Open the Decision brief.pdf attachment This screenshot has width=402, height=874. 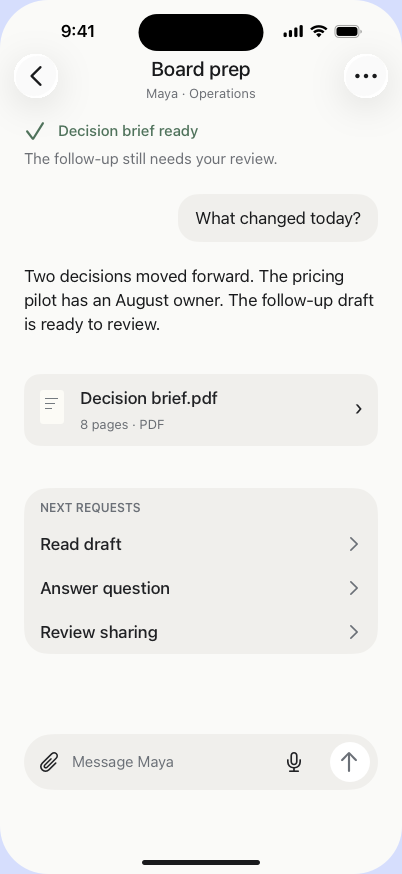coord(201,410)
